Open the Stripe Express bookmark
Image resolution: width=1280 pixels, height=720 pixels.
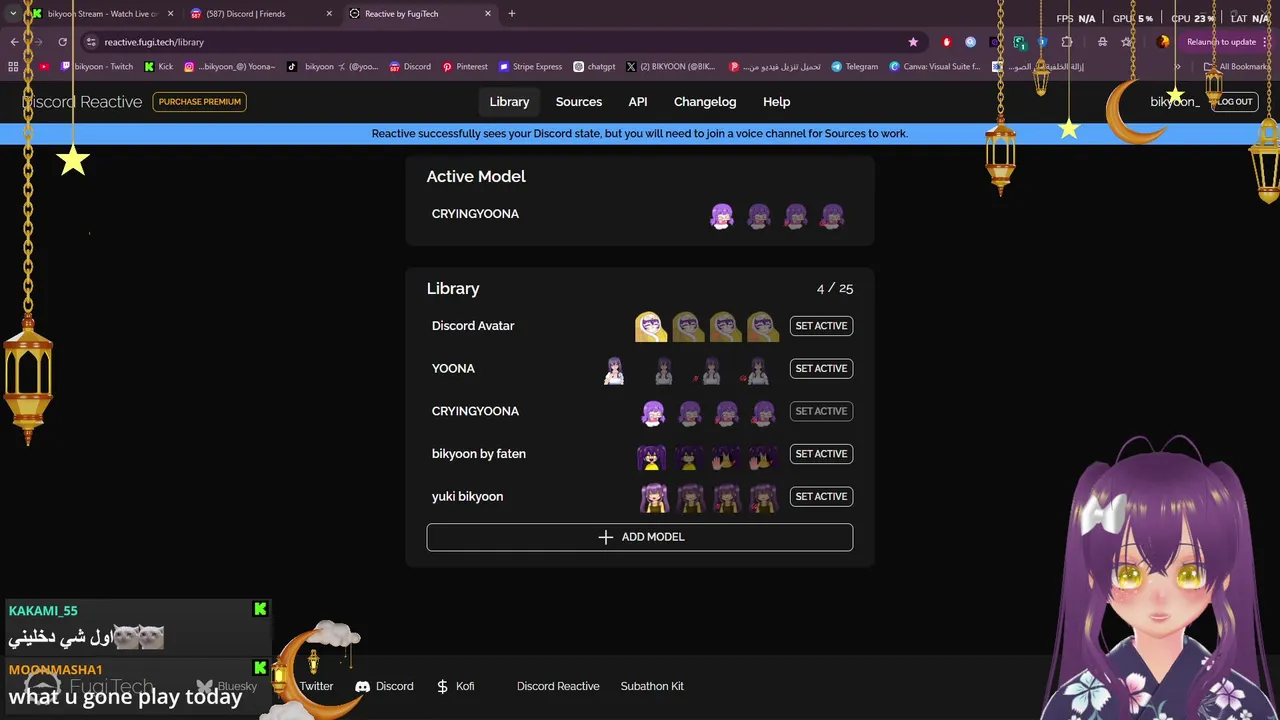[x=530, y=67]
